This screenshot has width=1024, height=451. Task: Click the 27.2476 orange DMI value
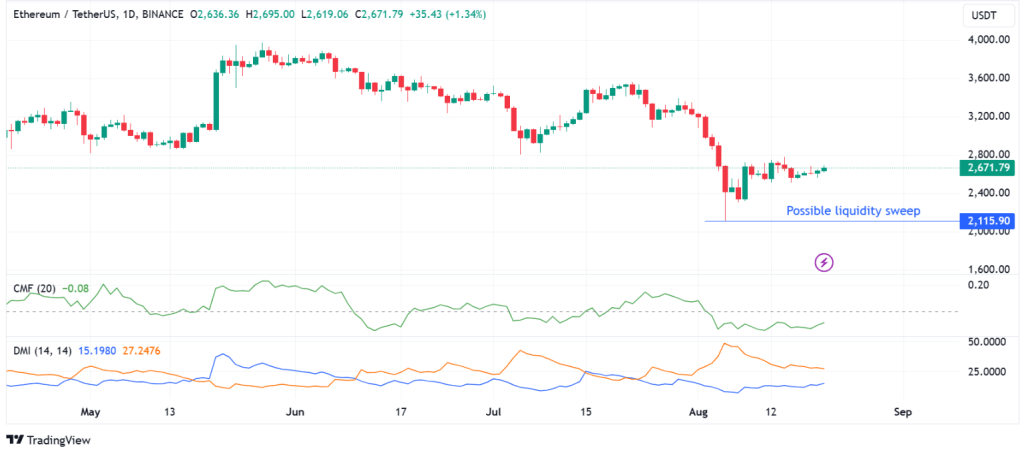[141, 351]
